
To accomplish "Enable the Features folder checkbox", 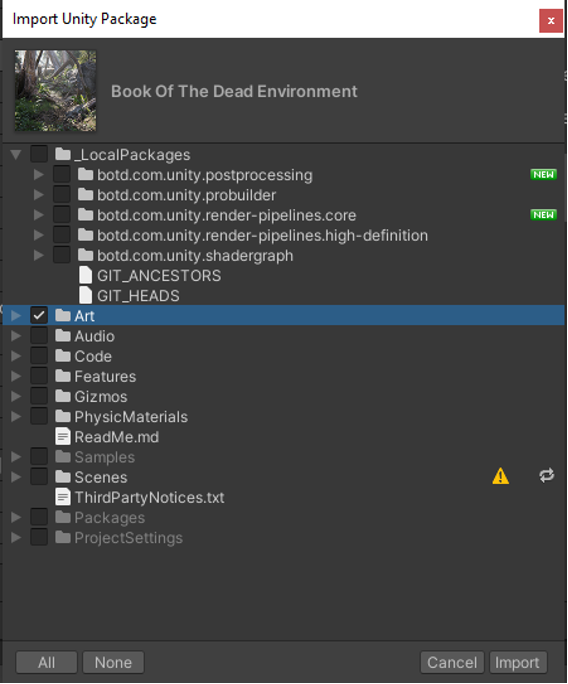I will (39, 376).
